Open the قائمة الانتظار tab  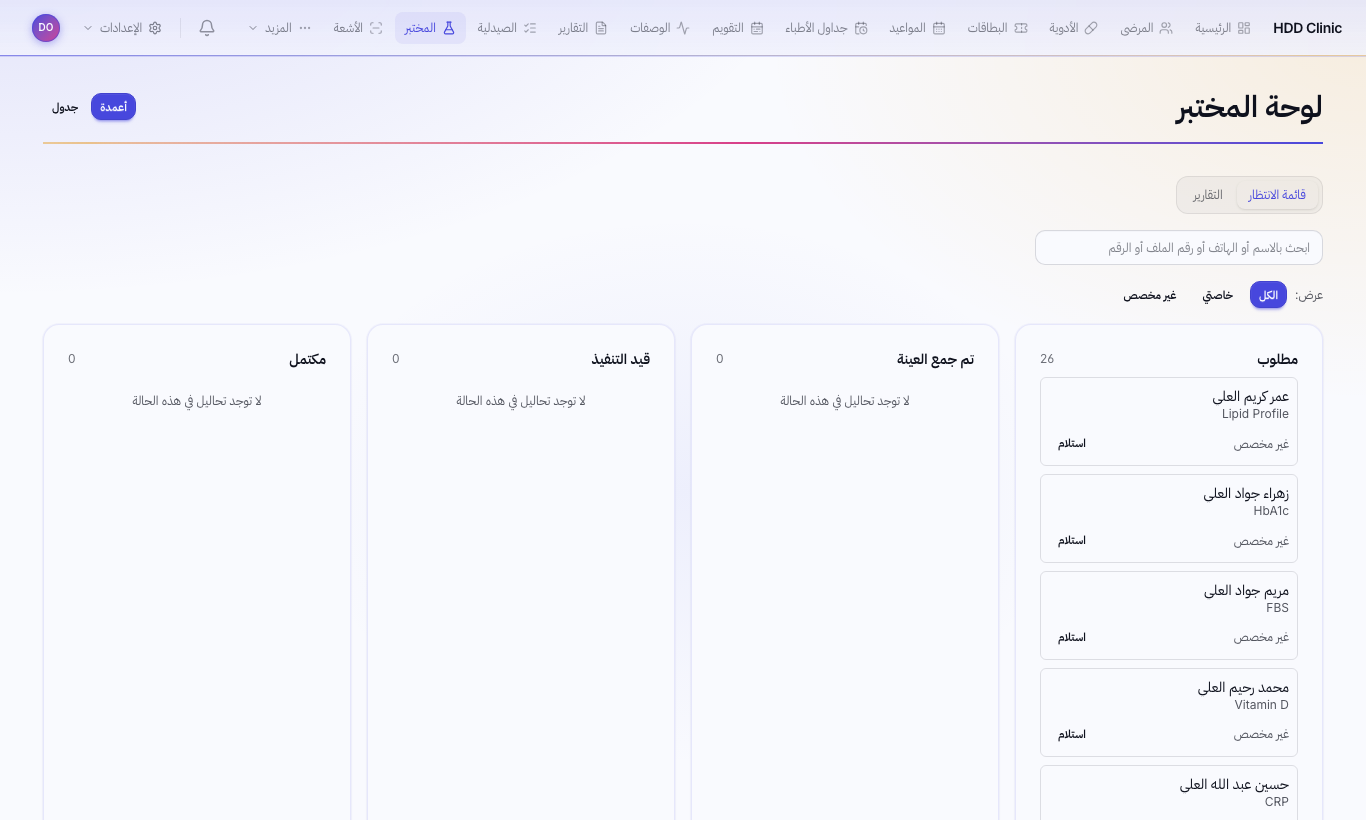(1277, 195)
